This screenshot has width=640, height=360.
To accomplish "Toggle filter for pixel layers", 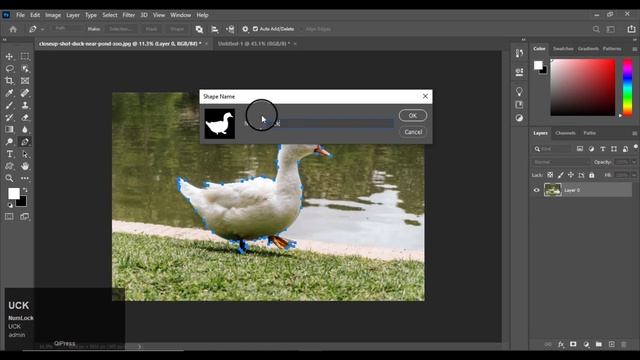I will [580, 149].
